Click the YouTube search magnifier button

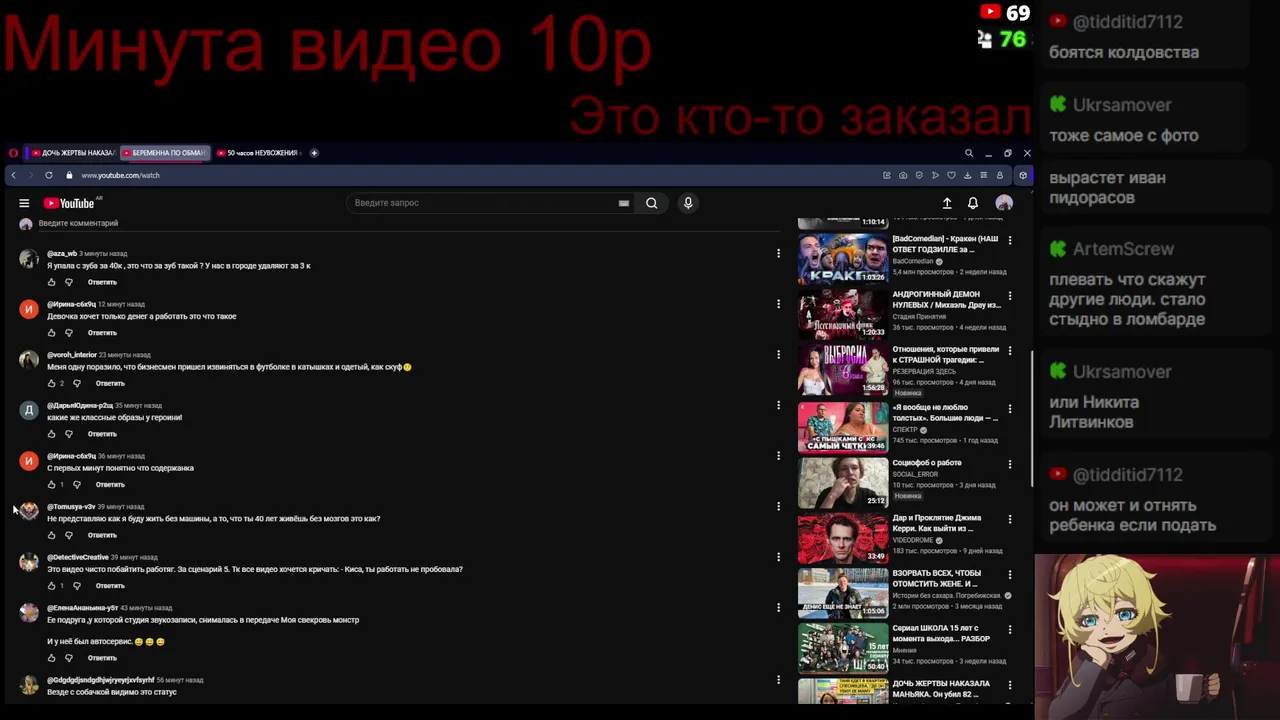[x=651, y=203]
